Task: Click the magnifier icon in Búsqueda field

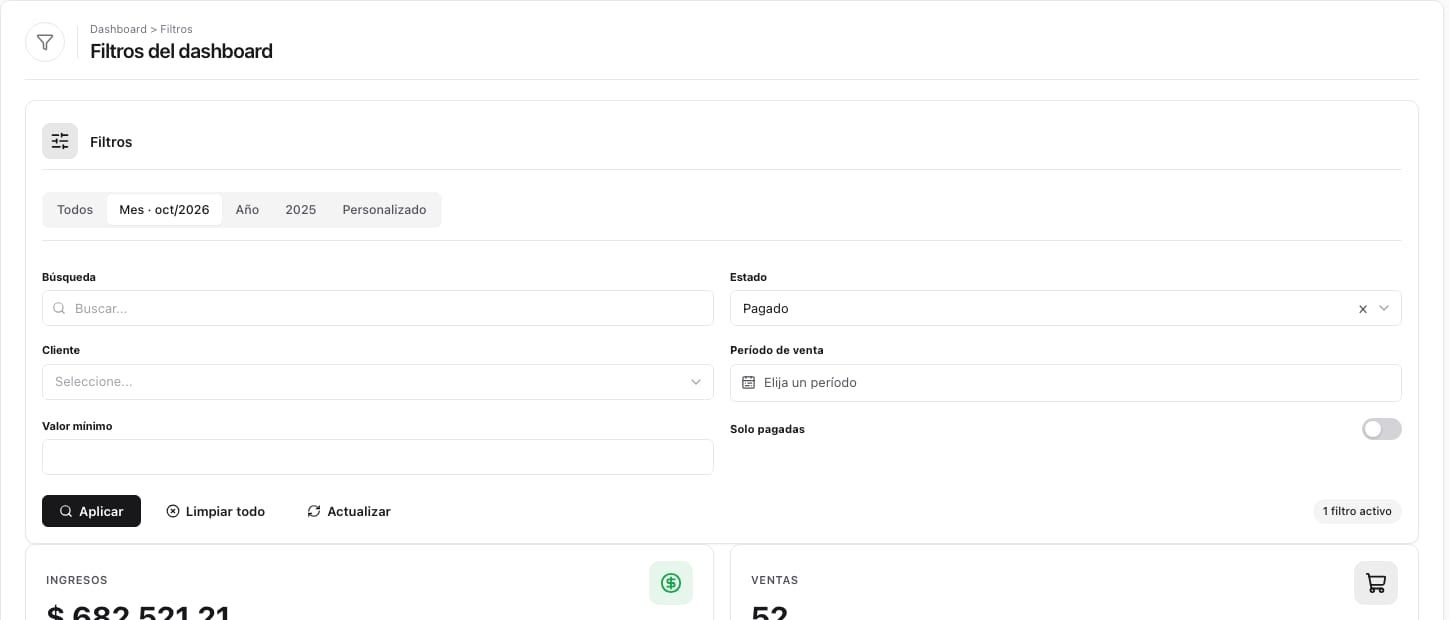Action: click(60, 308)
